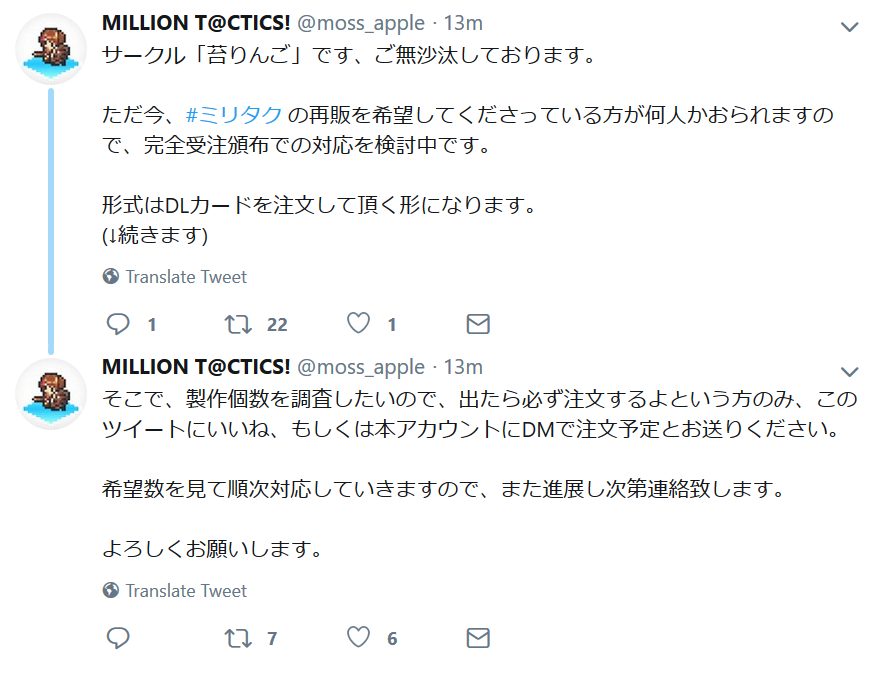Open first tweet's 13m timestamp
This screenshot has height=673, width=874.
(462, 23)
